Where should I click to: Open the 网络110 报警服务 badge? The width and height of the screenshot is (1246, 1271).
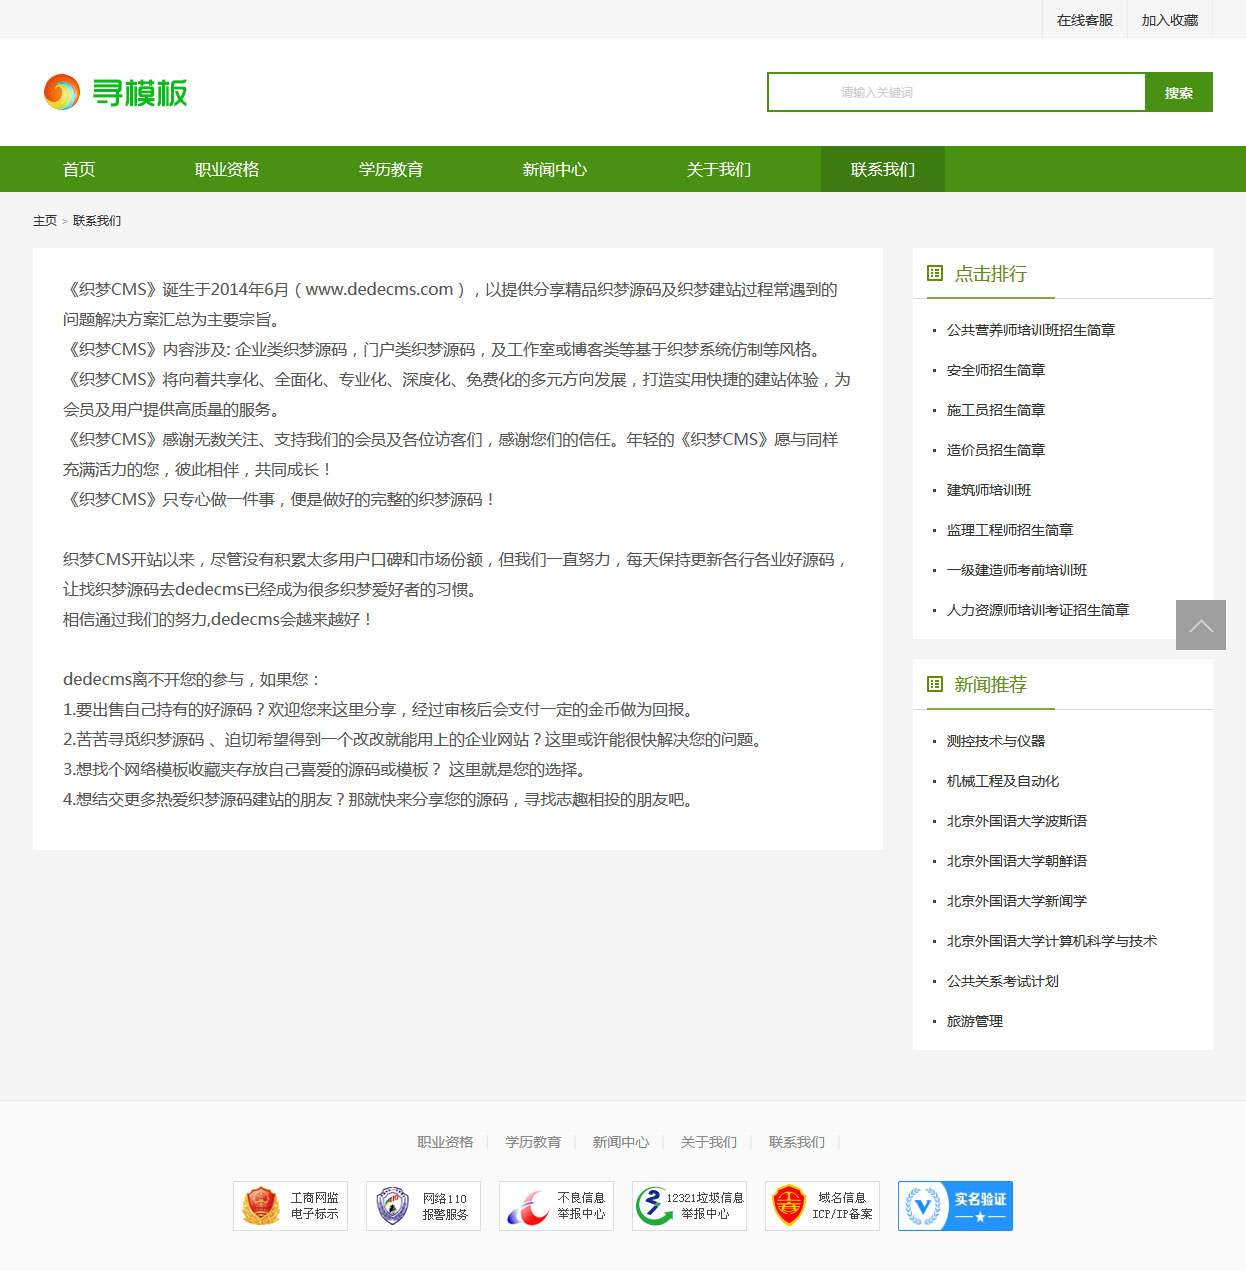coord(423,1206)
